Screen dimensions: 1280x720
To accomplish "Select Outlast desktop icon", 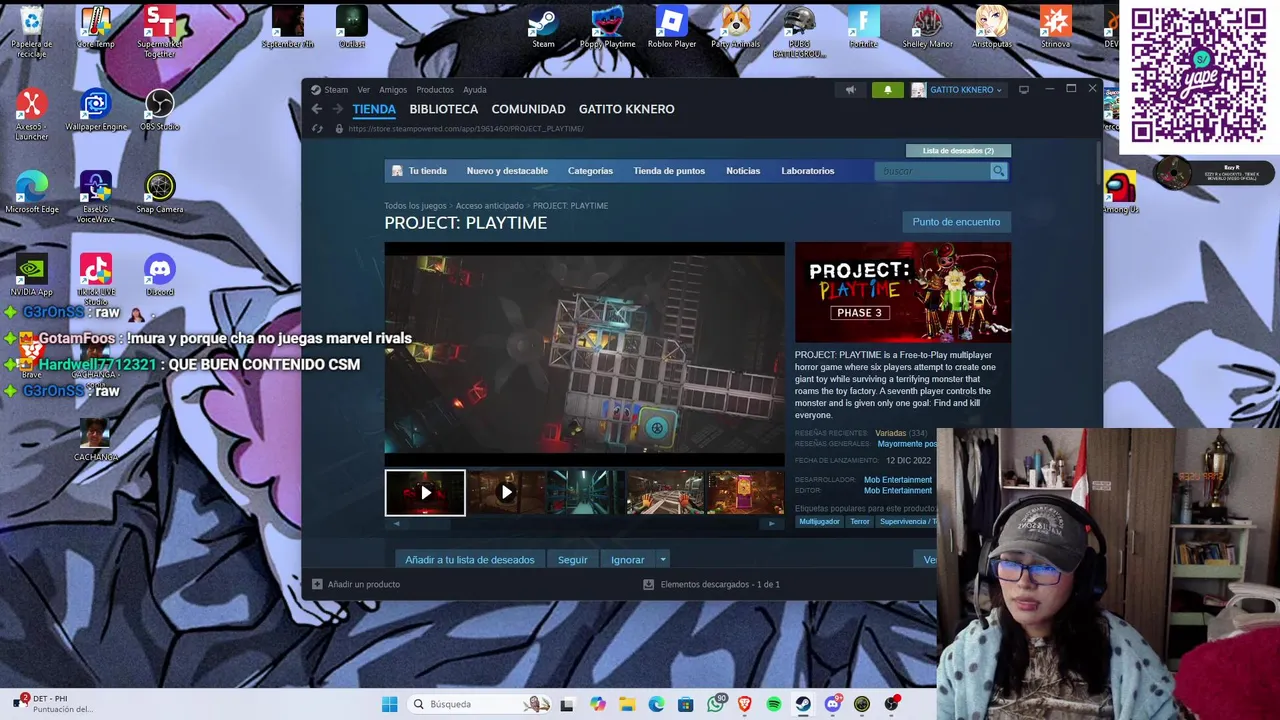I will (x=352, y=27).
